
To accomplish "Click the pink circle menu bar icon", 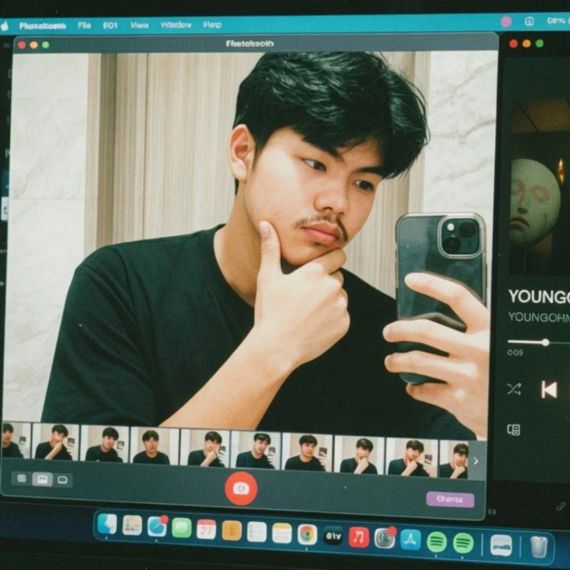I will [x=506, y=22].
